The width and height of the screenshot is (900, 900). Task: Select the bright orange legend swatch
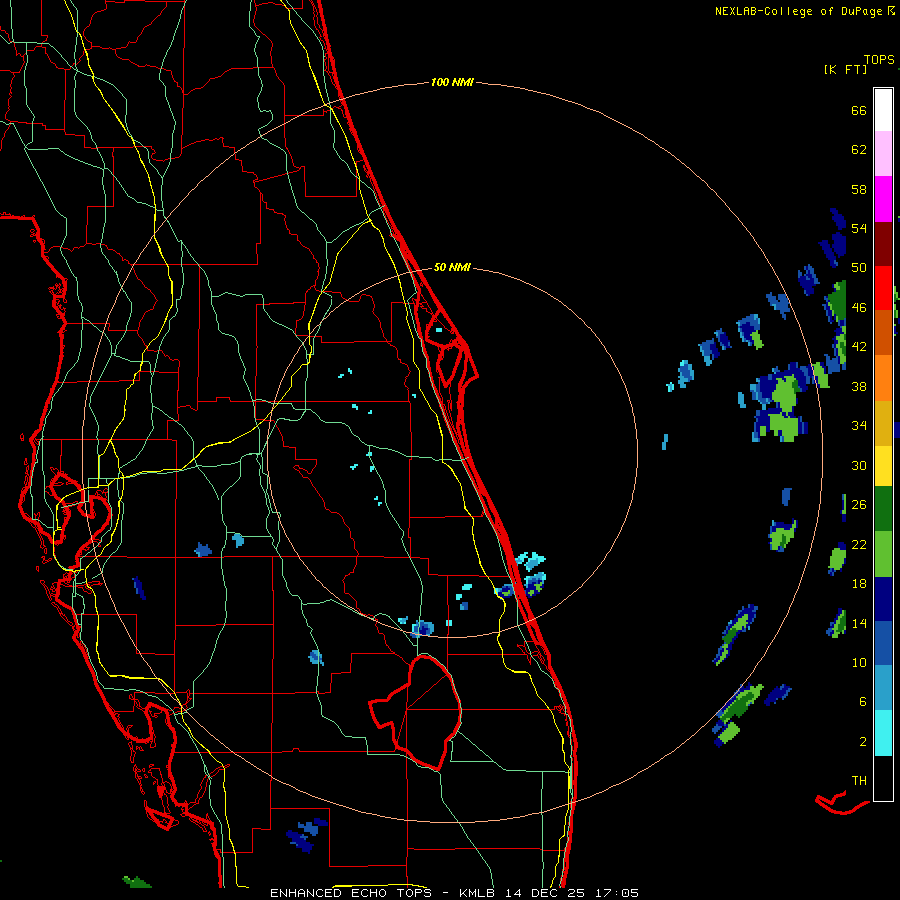coord(883,378)
